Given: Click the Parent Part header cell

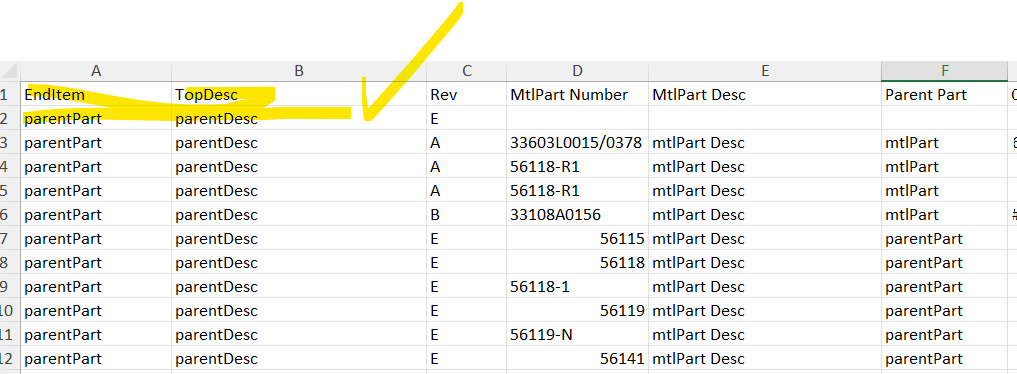Looking at the screenshot, I should click(x=944, y=95).
